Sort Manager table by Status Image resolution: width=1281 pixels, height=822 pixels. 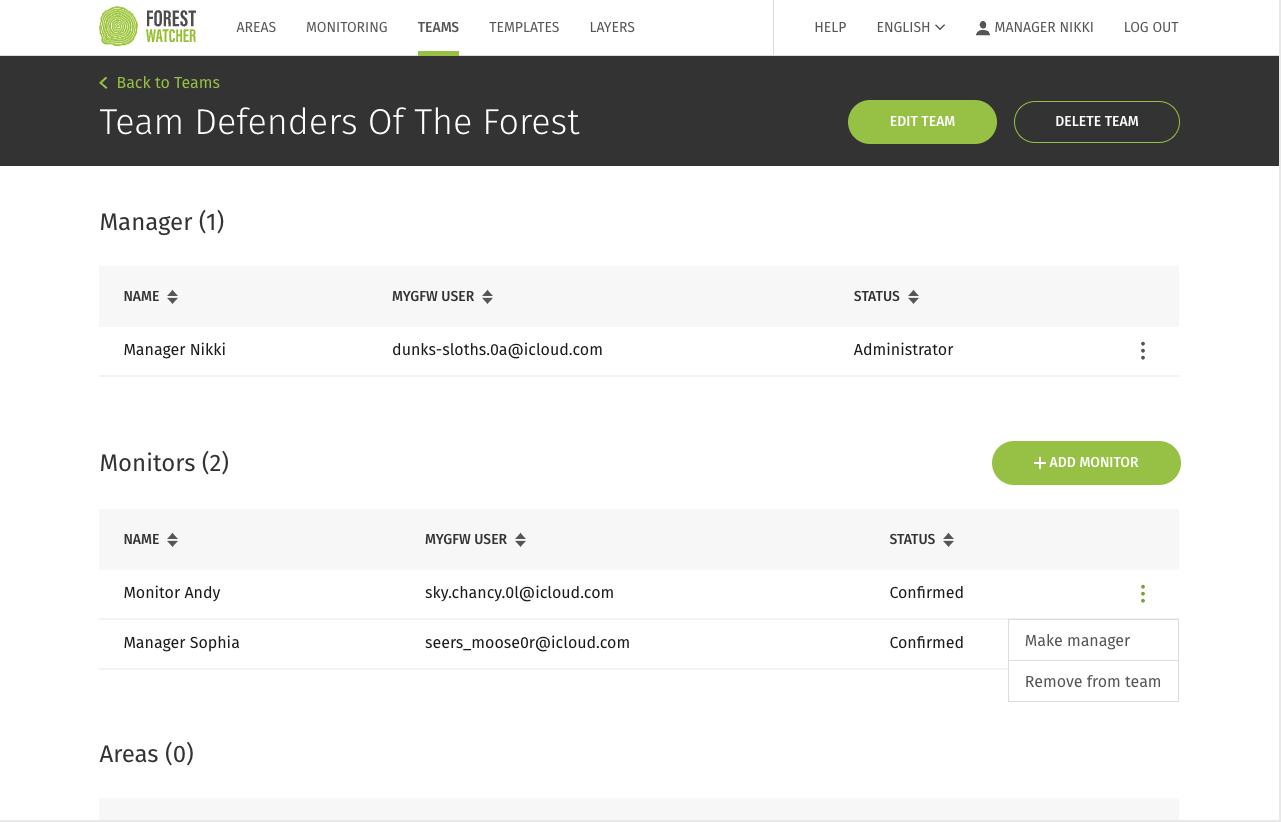pyautogui.click(x=913, y=297)
